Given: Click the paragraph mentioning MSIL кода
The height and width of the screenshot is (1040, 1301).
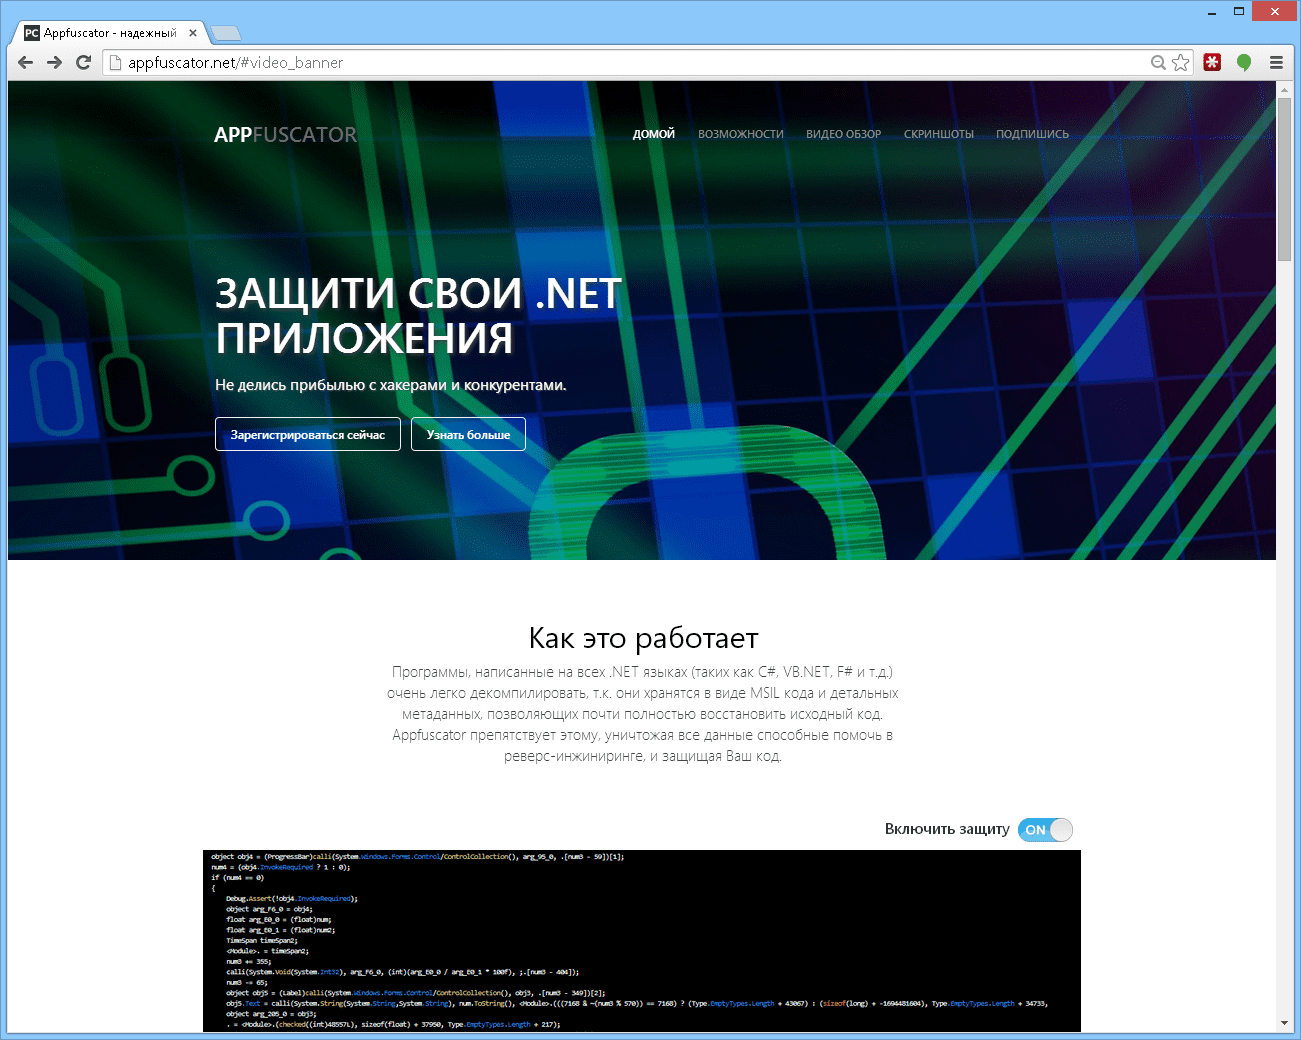Looking at the screenshot, I should (x=643, y=714).
